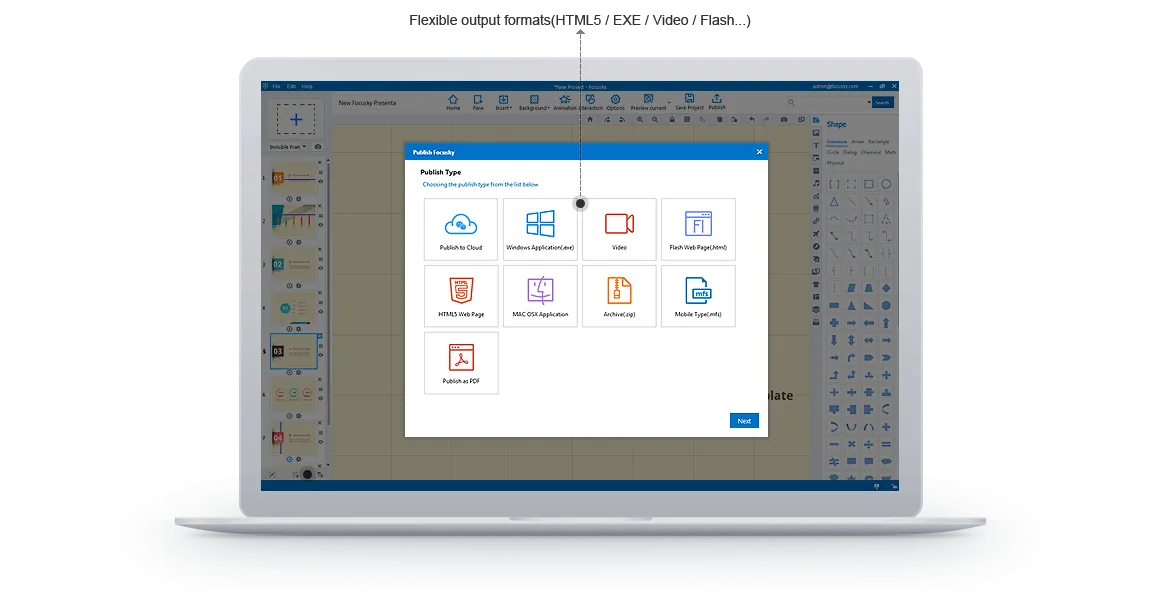The width and height of the screenshot is (1160, 600).
Task: Close the Publish Focusky dialog
Action: pyautogui.click(x=759, y=152)
